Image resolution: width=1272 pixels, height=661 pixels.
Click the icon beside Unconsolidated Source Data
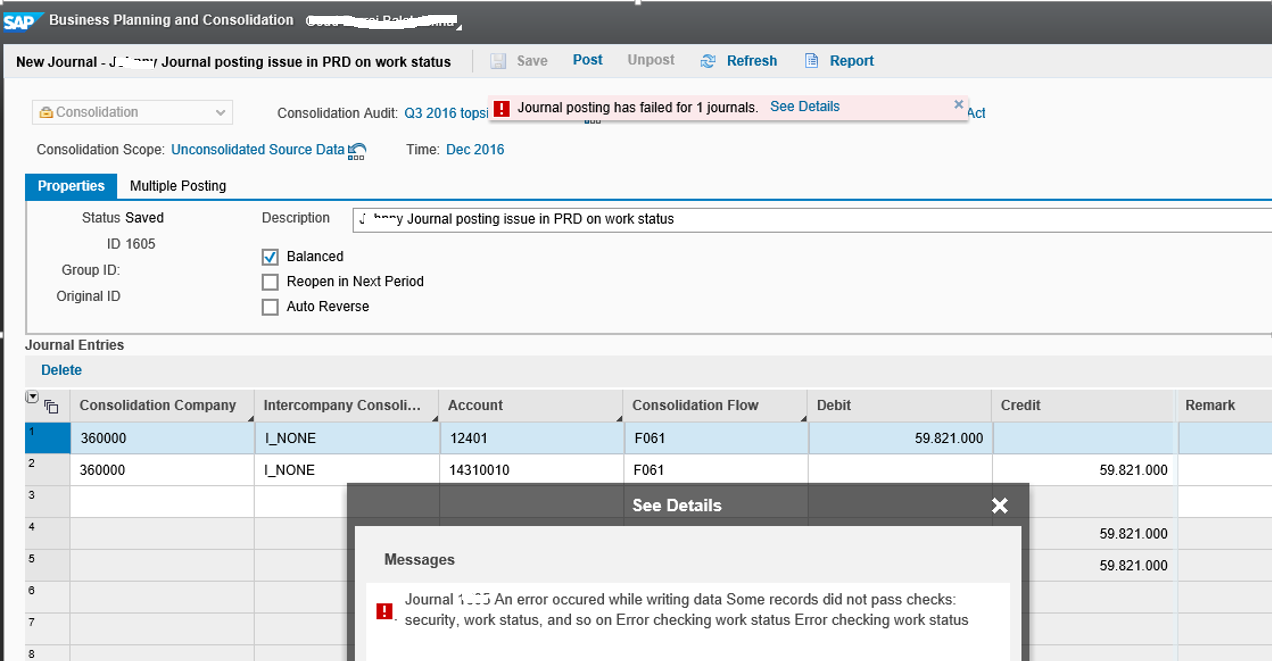point(357,151)
